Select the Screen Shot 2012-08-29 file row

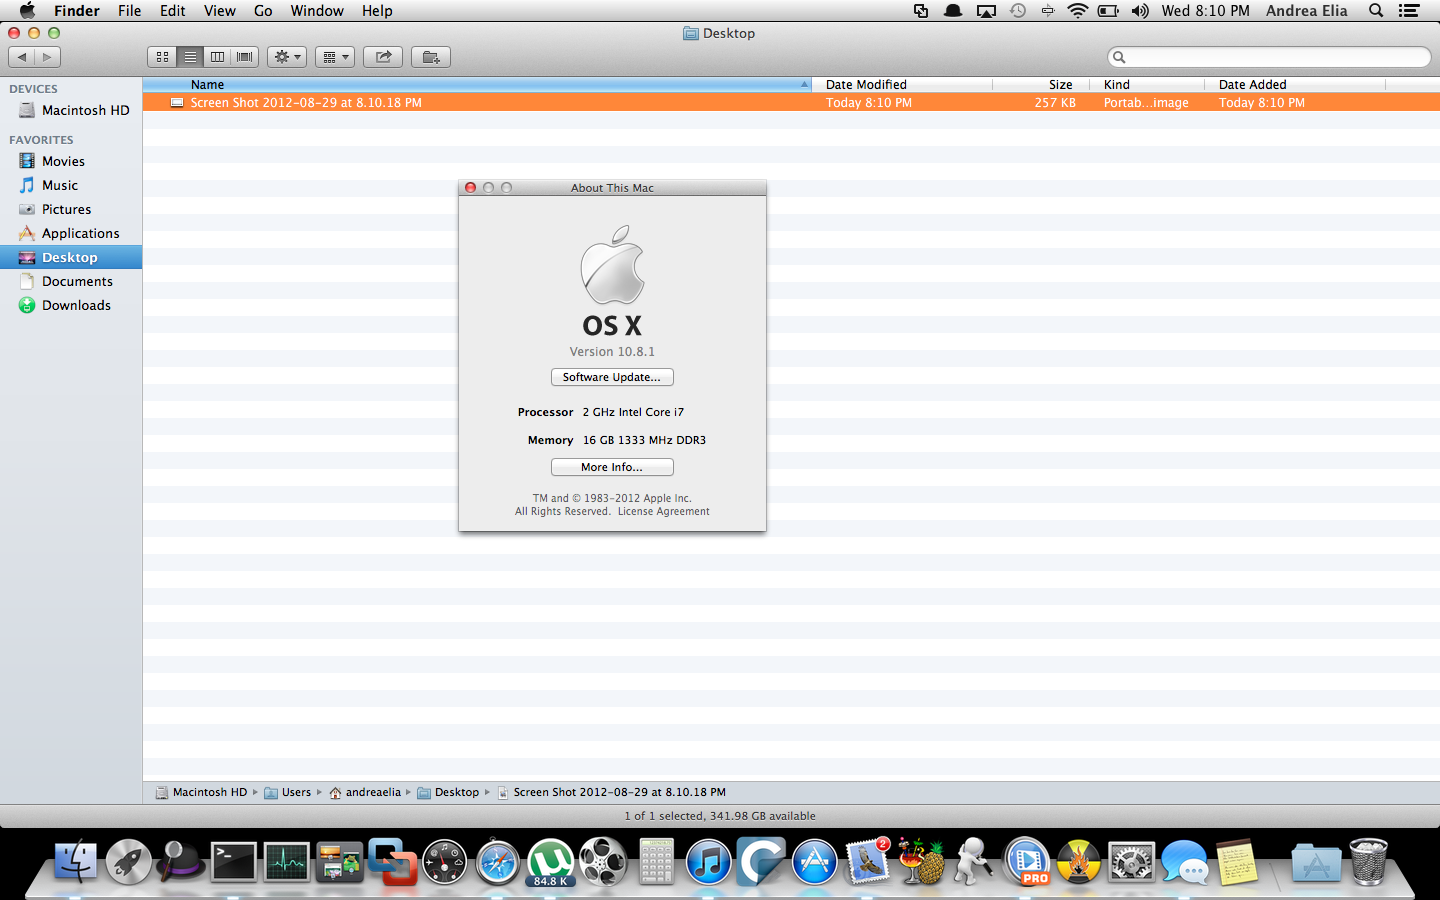point(791,102)
